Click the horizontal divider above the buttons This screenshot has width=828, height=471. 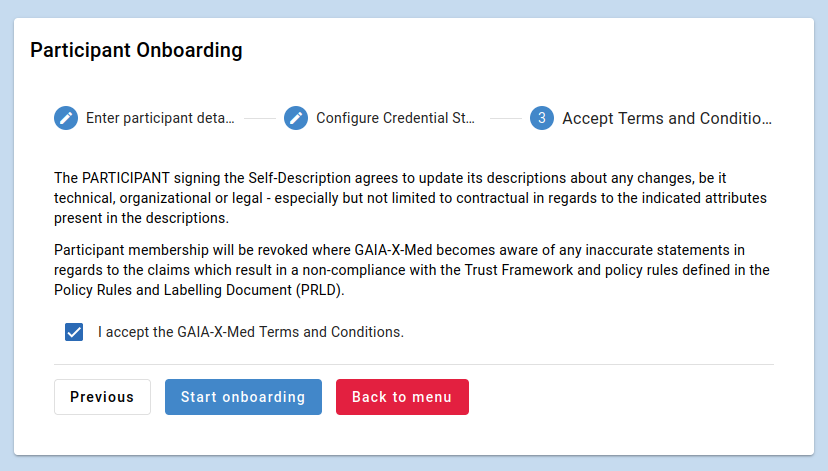414,364
